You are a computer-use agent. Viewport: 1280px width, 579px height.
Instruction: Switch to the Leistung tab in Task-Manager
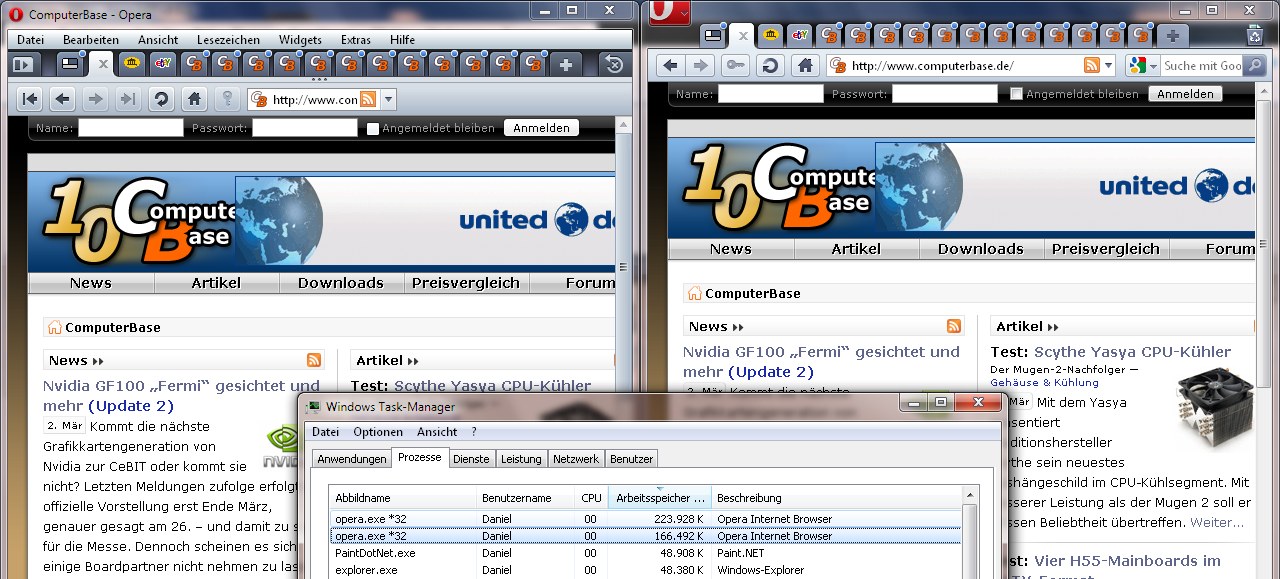[x=521, y=459]
